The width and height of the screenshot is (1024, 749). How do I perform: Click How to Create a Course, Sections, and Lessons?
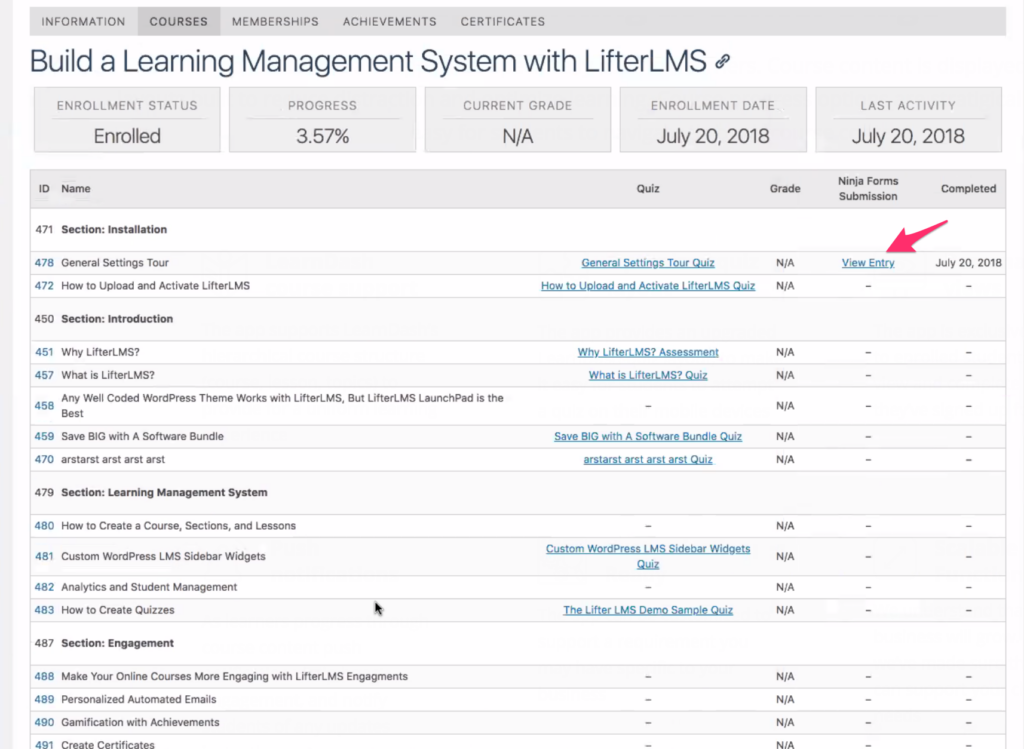pyautogui.click(x=178, y=526)
